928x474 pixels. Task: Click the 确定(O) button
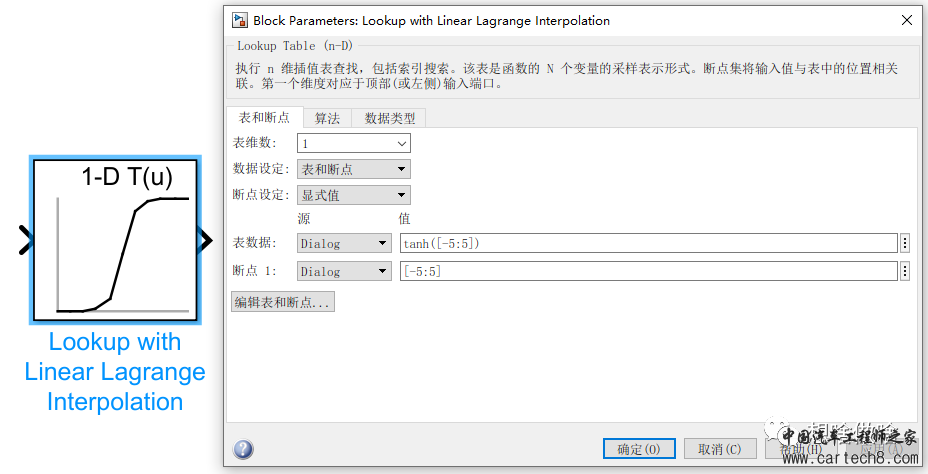639,449
